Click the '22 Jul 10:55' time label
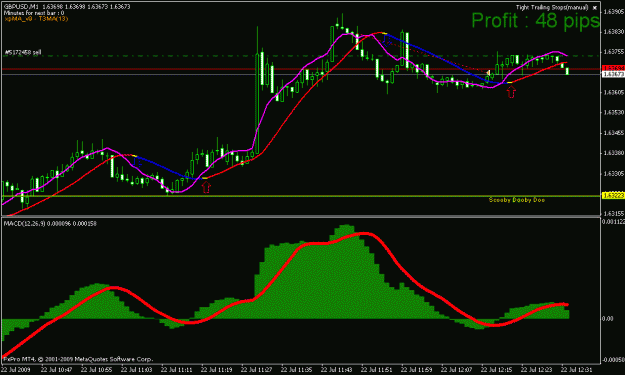This screenshot has width=625, height=375. tap(96, 369)
